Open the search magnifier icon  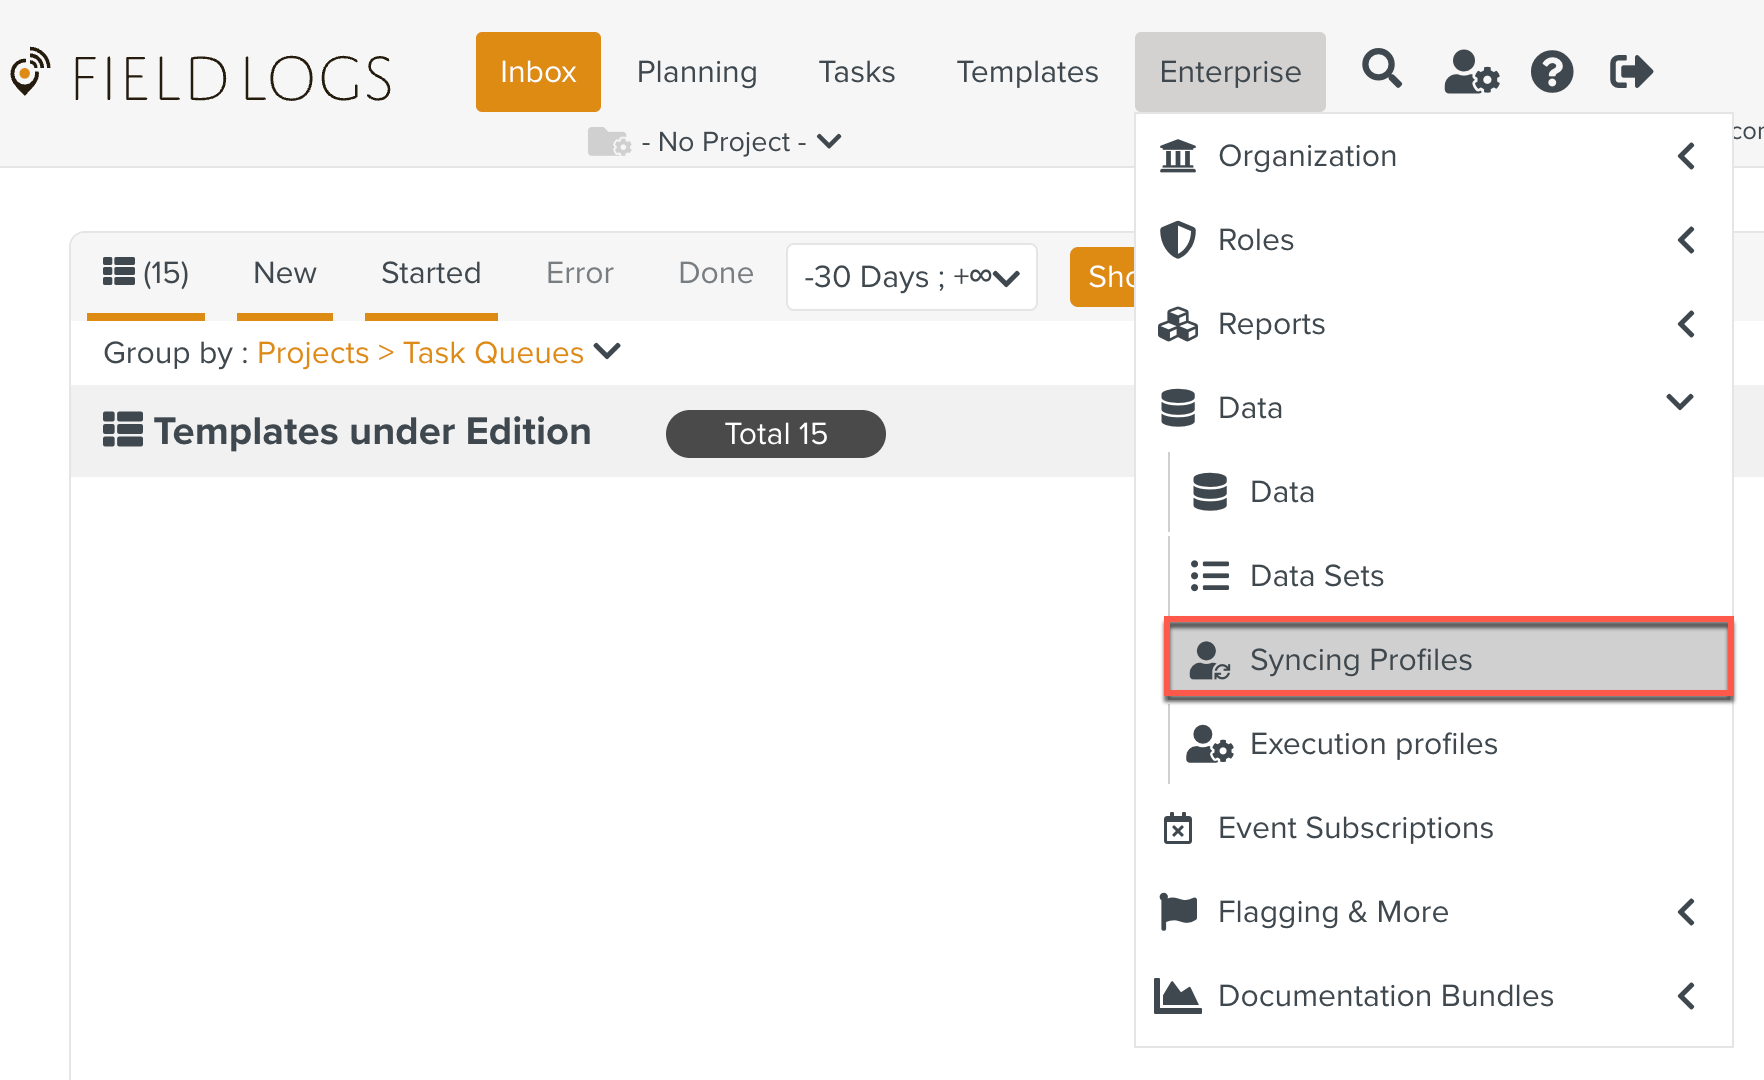click(1382, 70)
